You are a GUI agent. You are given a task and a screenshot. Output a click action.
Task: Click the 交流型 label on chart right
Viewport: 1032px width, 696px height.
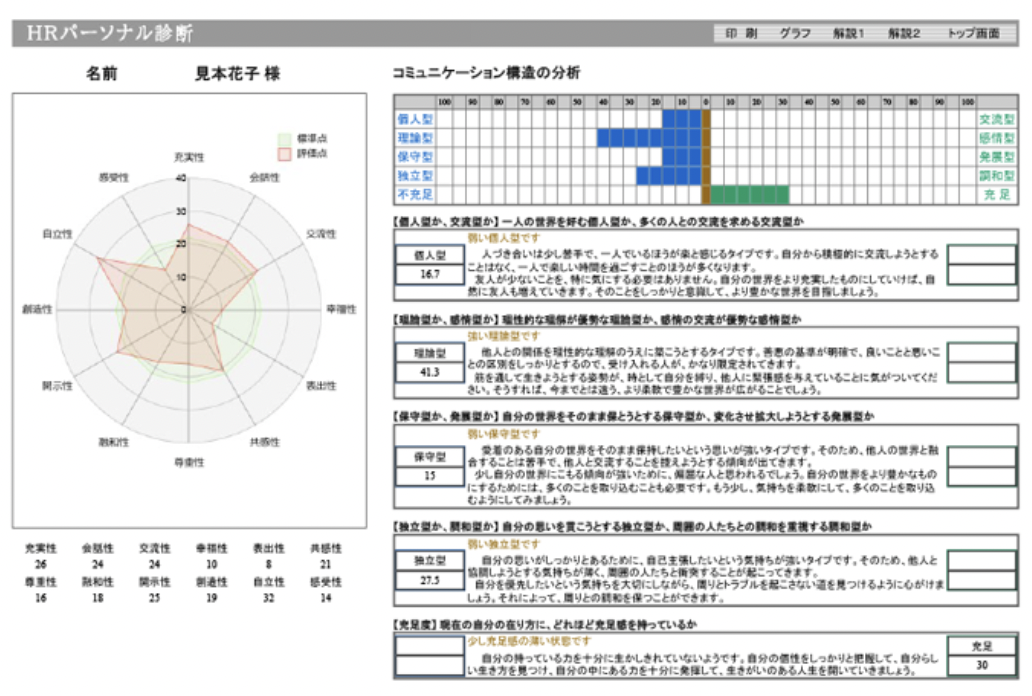(x=996, y=119)
